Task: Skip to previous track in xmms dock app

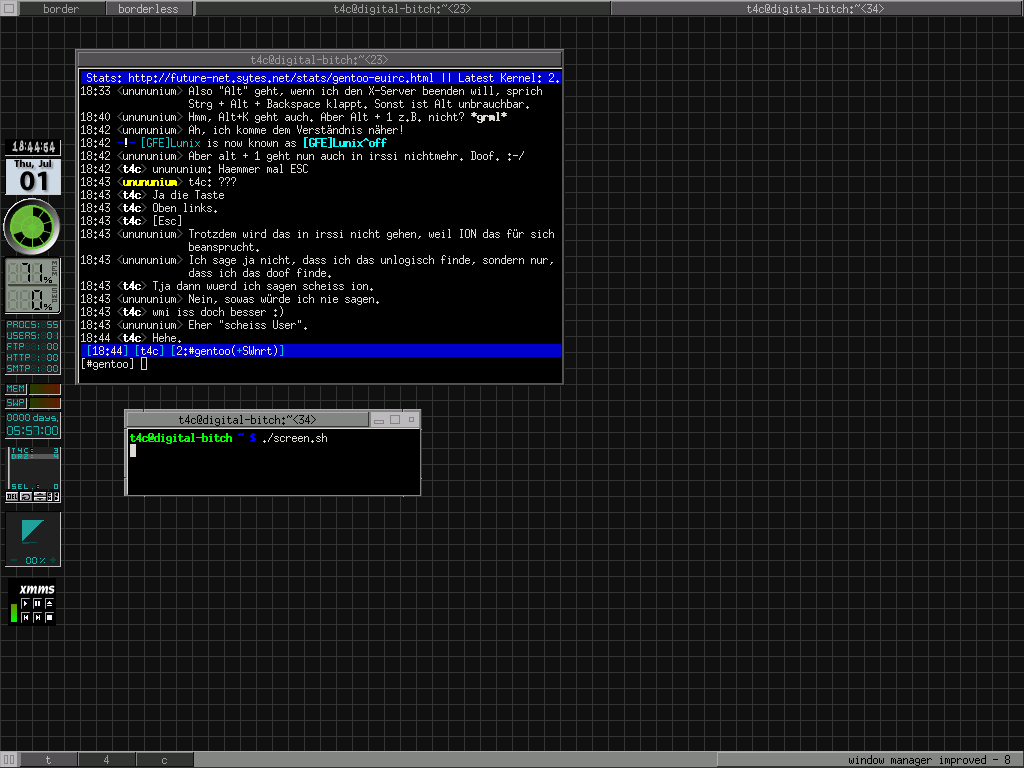Action: pyautogui.click(x=25, y=616)
